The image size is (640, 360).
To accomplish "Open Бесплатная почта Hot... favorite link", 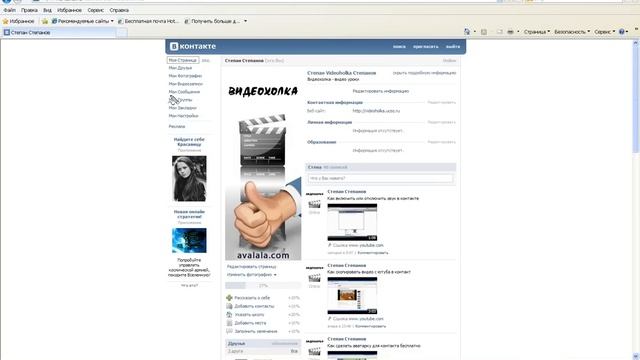I will (x=149, y=21).
